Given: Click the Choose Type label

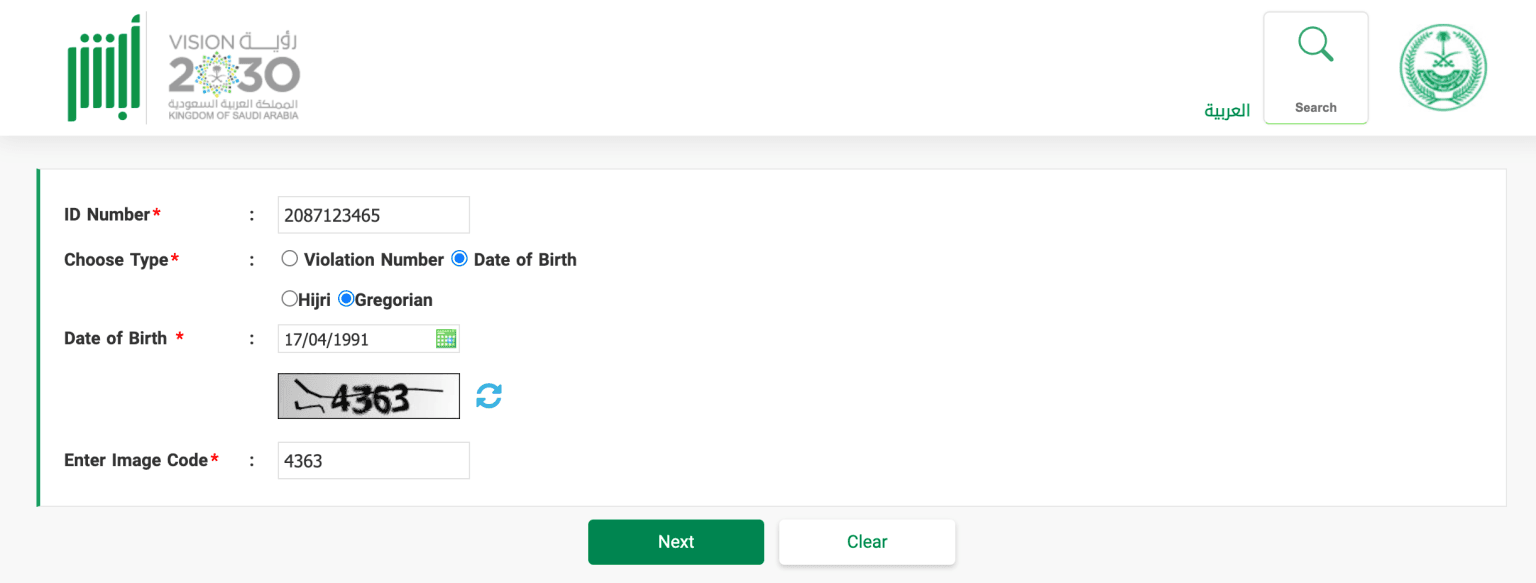Looking at the screenshot, I should point(117,259).
